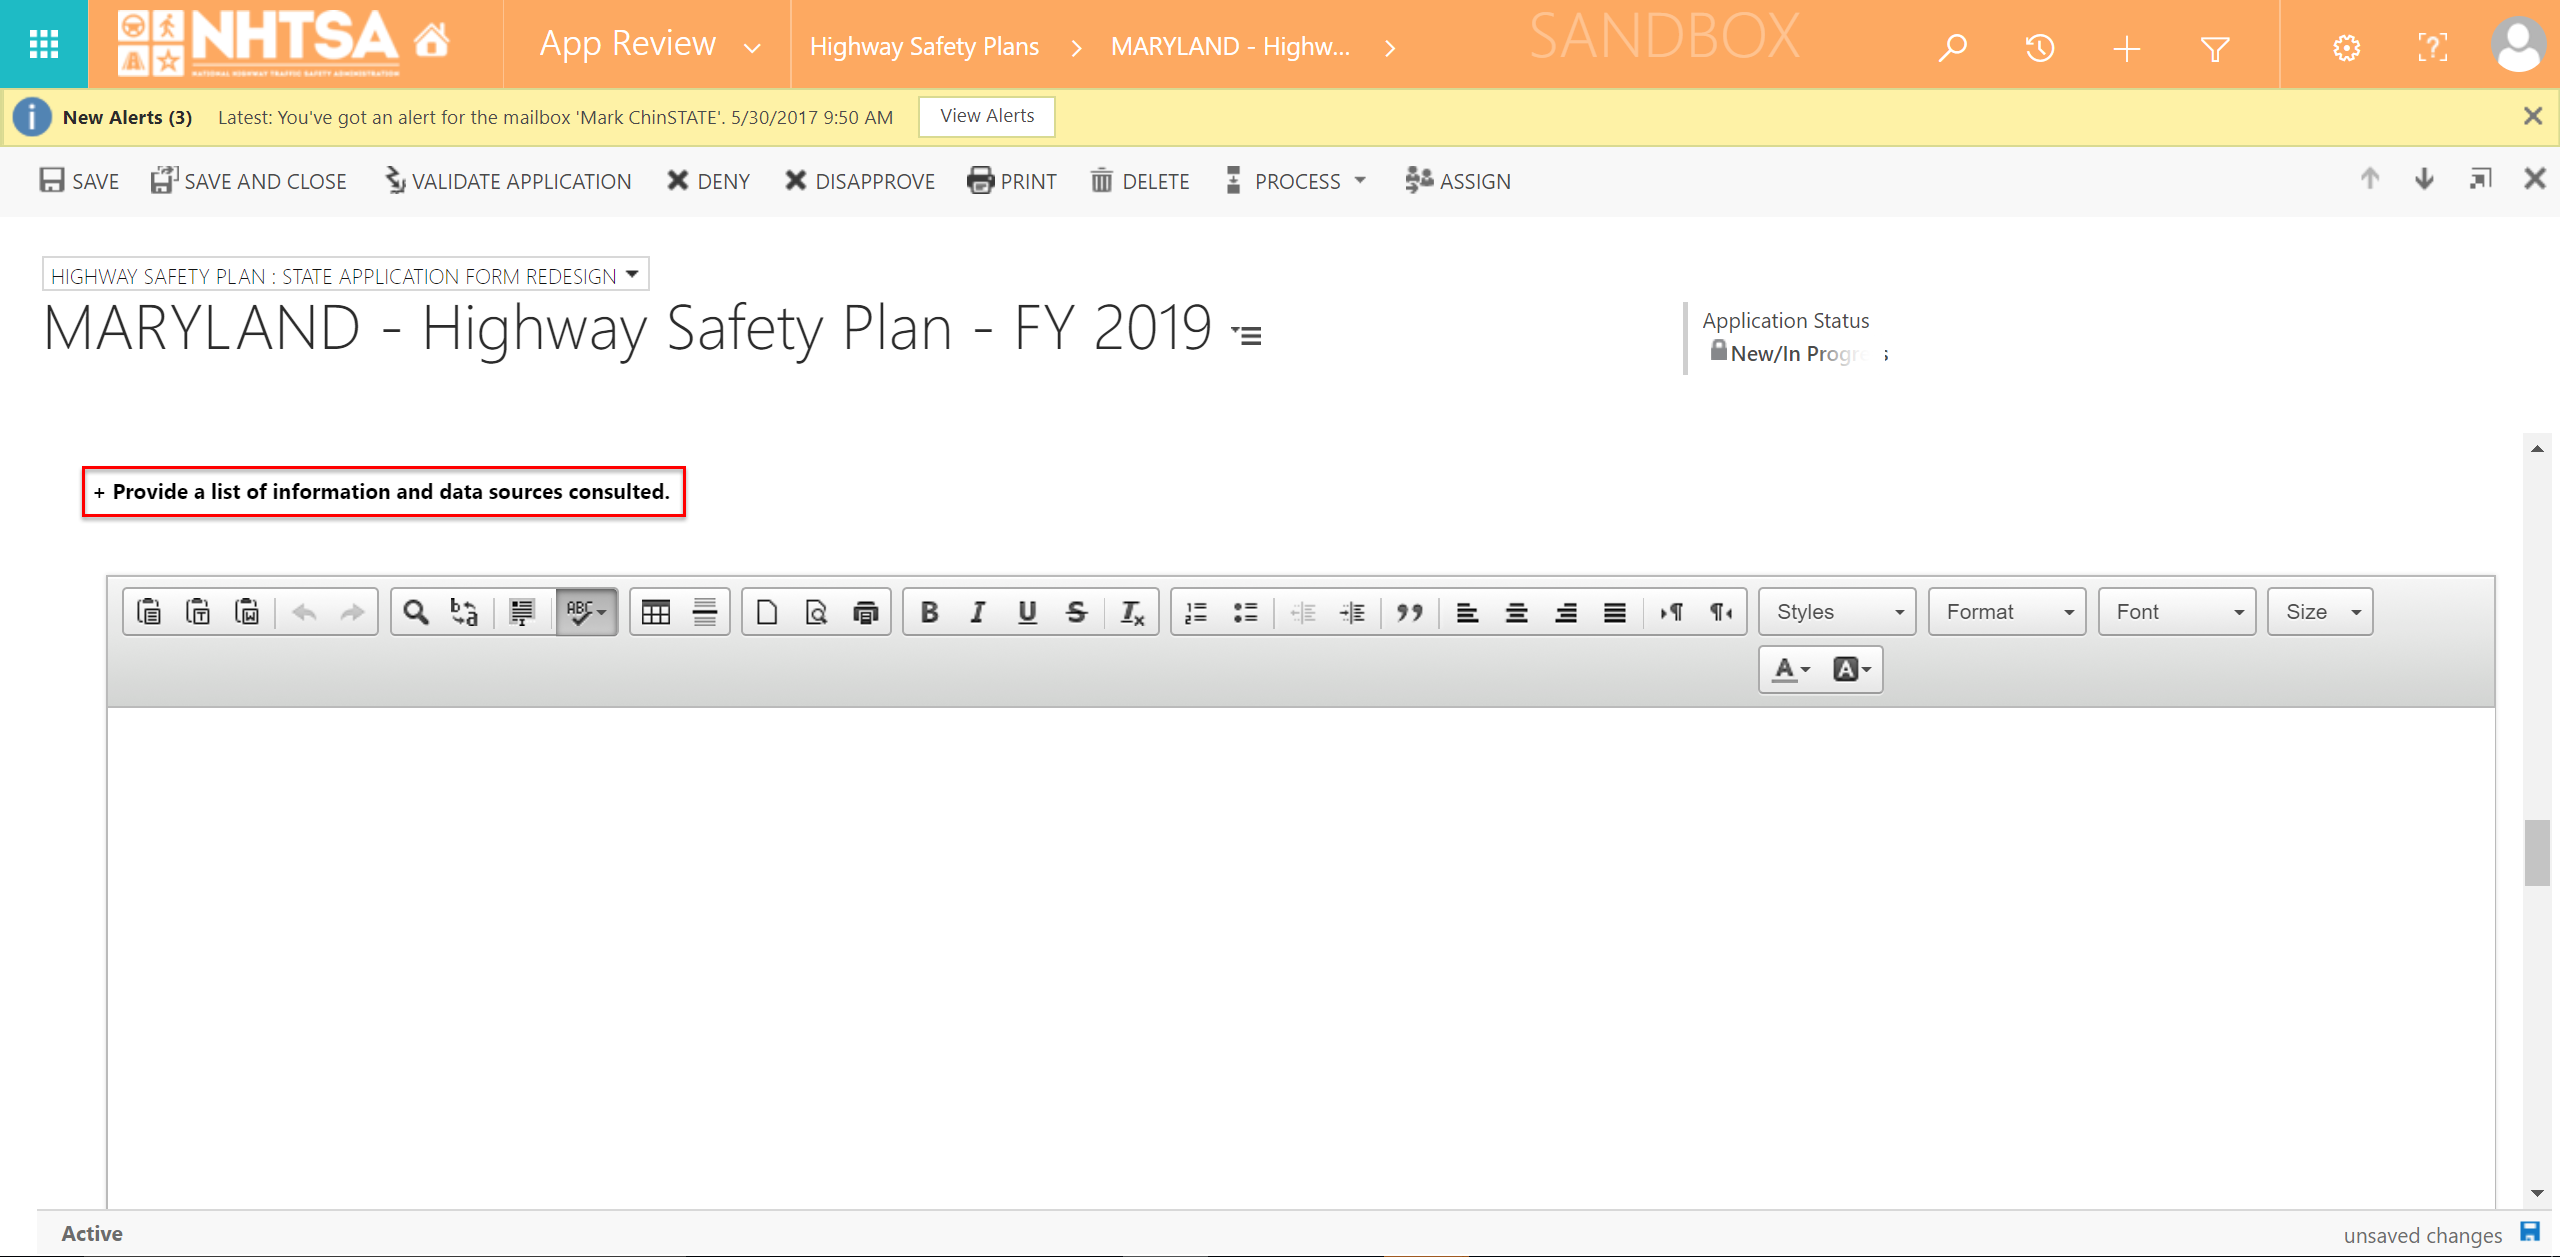This screenshot has height=1257, width=2560.
Task: Click the Find magnifier icon in editor toolbar
Action: [x=416, y=612]
